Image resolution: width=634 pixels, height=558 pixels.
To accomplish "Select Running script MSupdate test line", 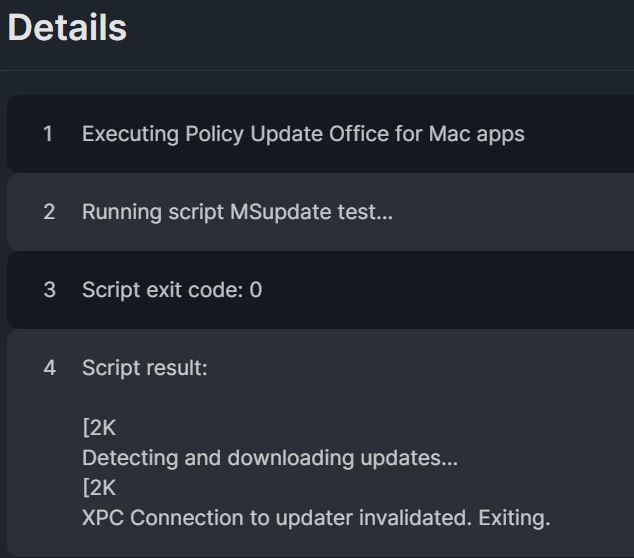I will pos(237,212).
